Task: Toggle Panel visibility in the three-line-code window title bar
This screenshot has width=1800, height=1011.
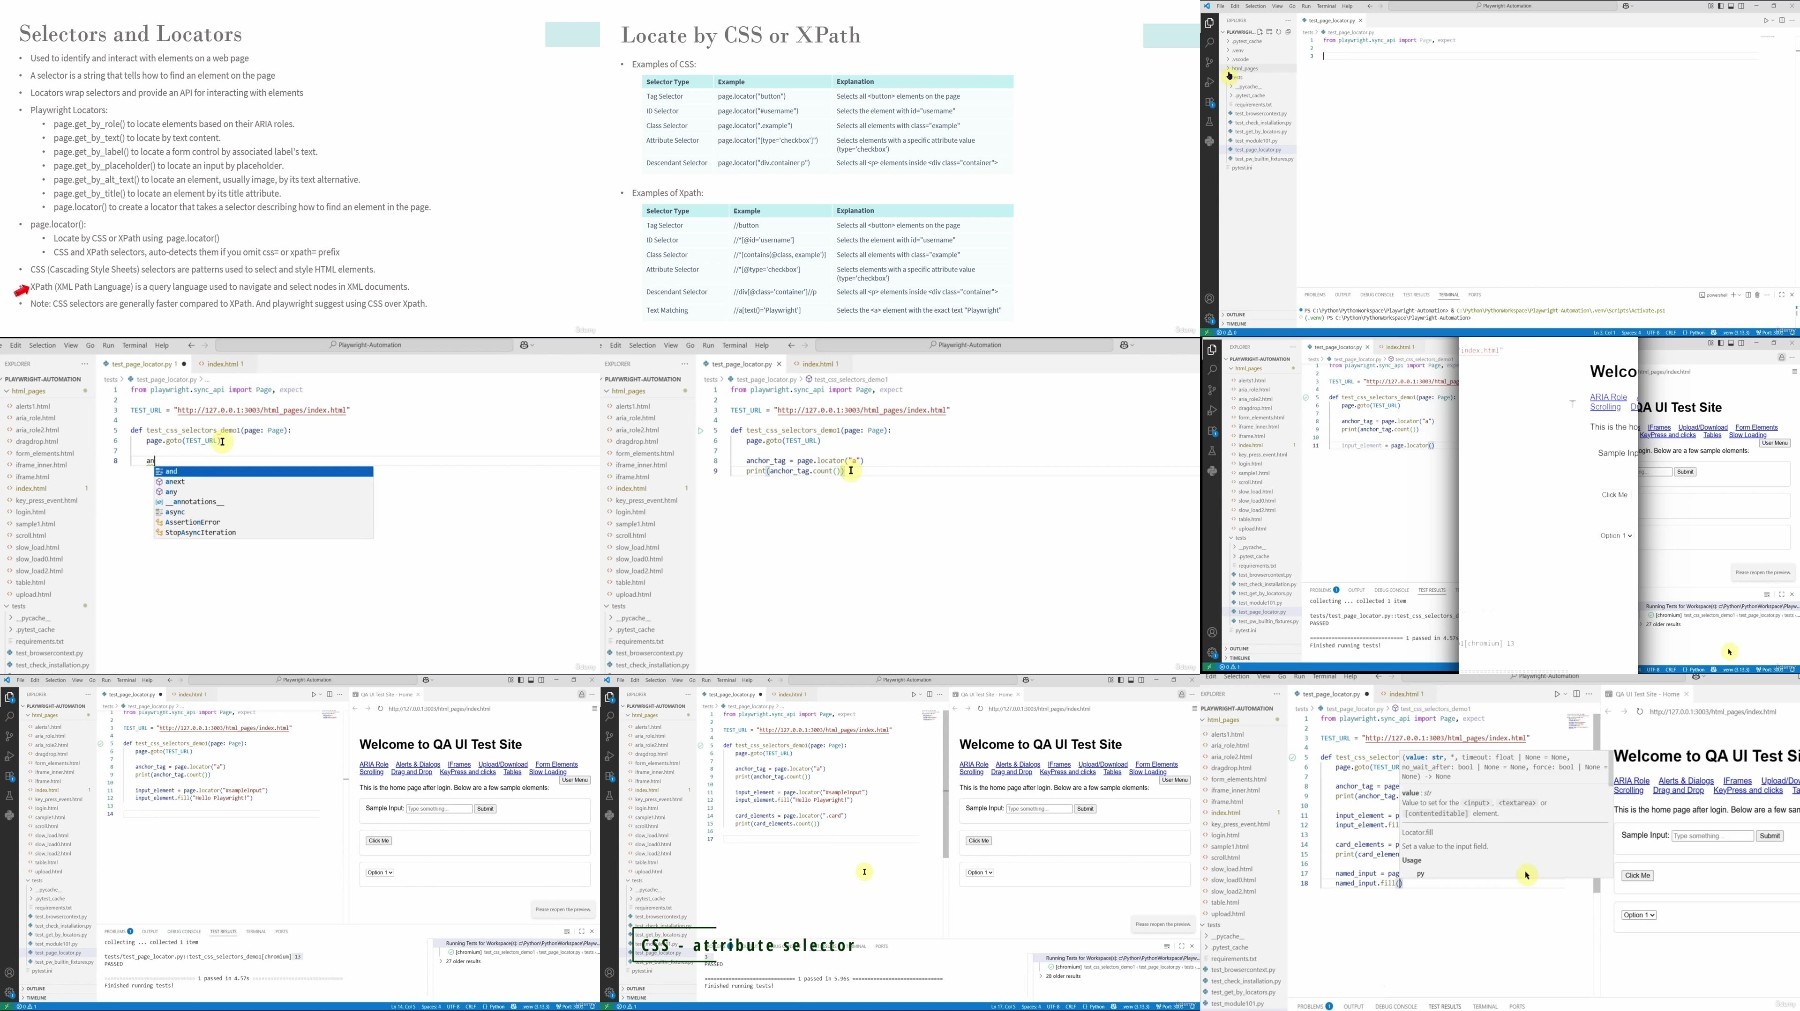Action: click(1730, 6)
